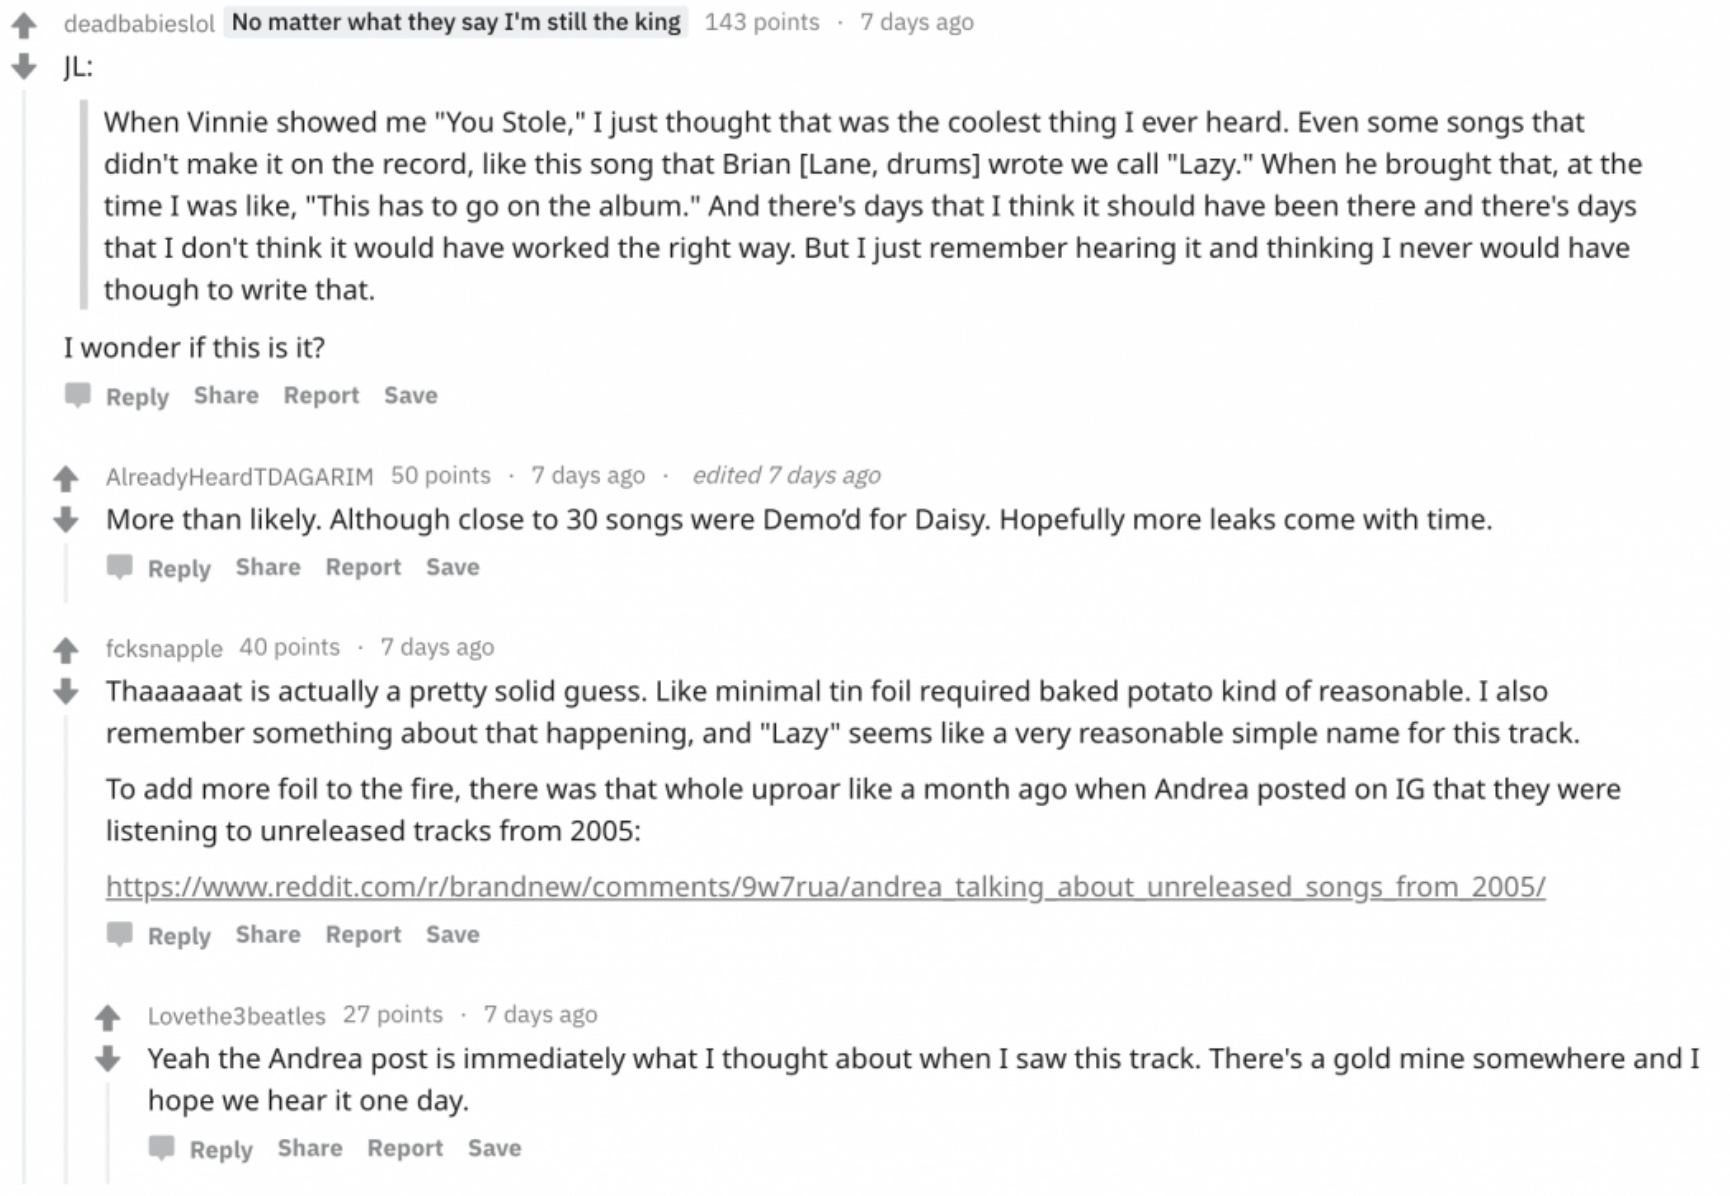This screenshot has width=1730, height=1196.
Task: Upvote AlreadyHeardTDAGARIM's comment
Action: [66, 478]
